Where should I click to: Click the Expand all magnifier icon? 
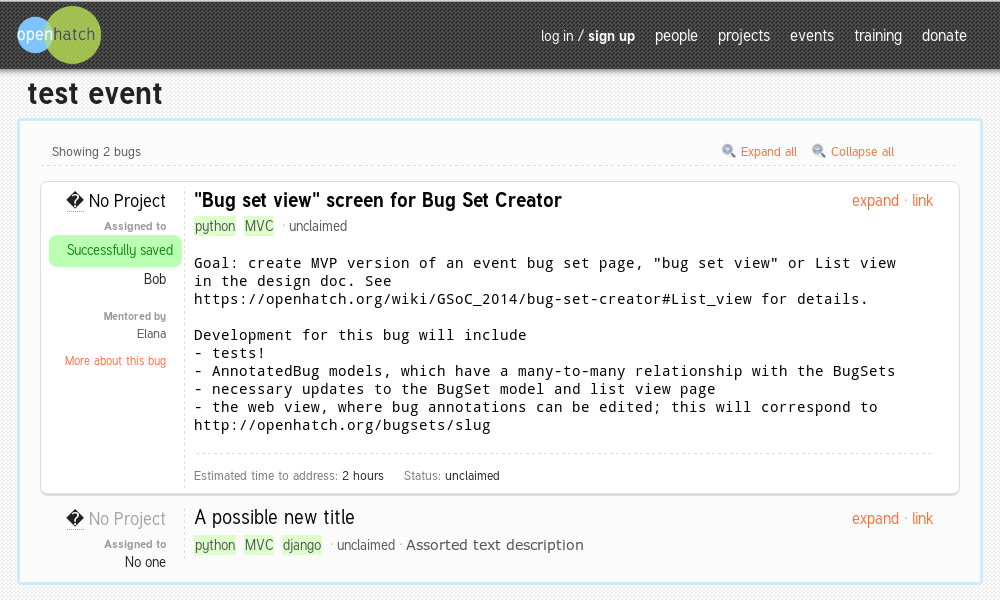[x=728, y=151]
